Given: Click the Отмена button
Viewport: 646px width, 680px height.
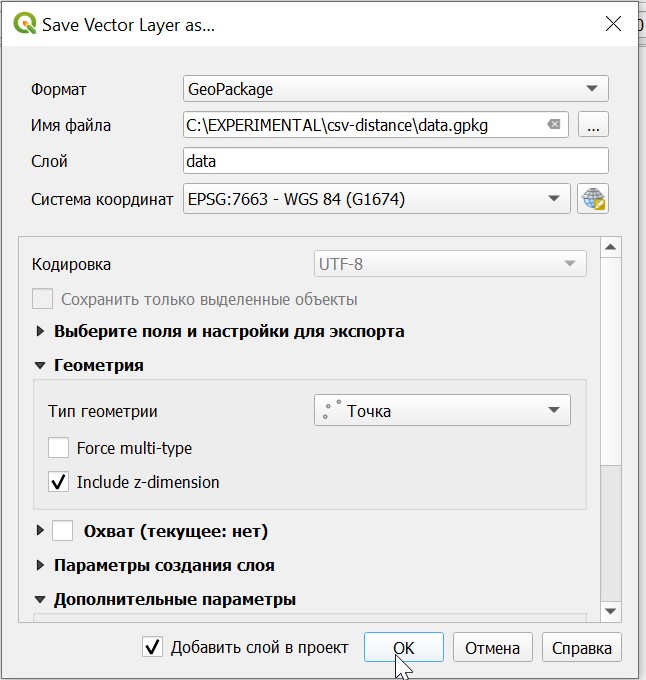Looking at the screenshot, I should point(493,647).
